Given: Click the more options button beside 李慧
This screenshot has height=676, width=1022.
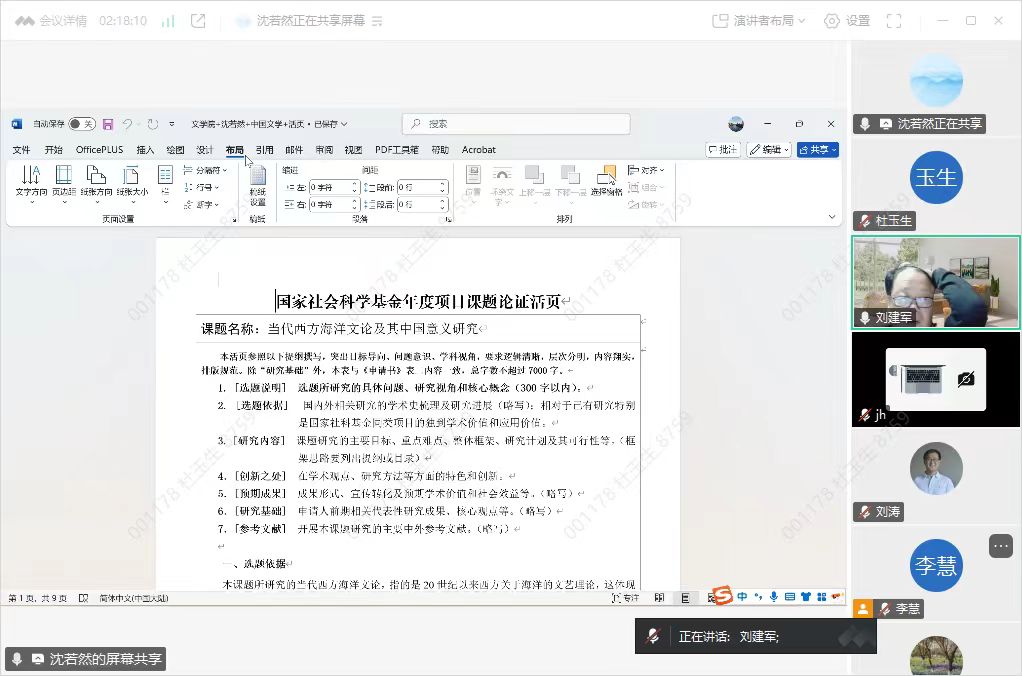Looking at the screenshot, I should (1000, 546).
